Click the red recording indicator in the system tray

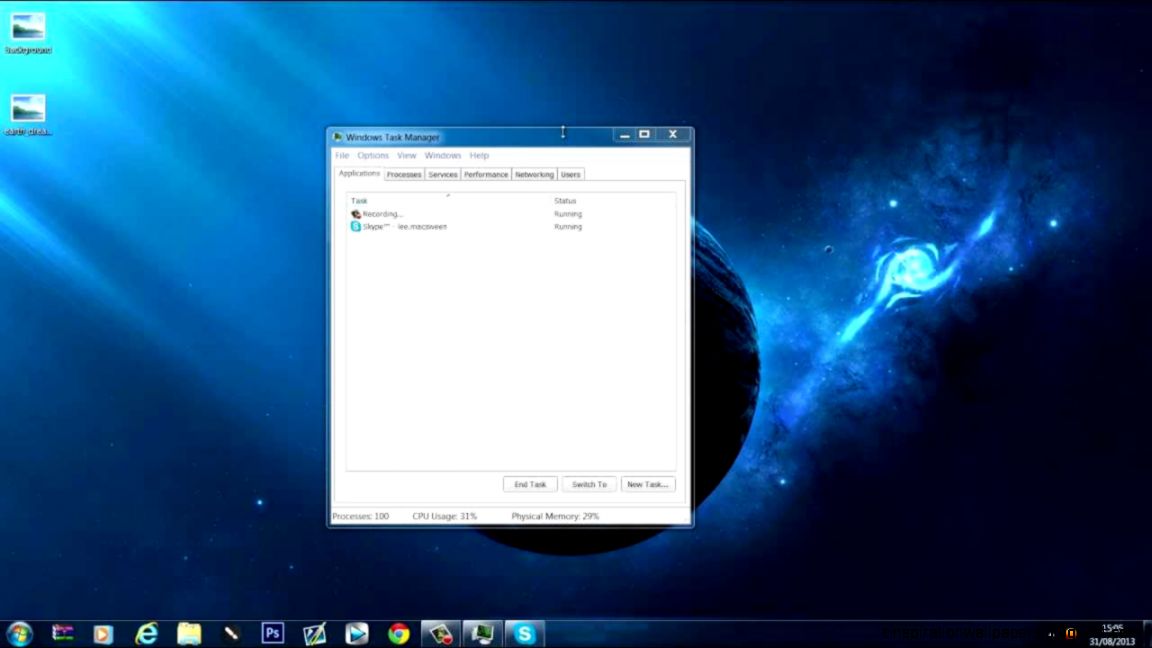coord(1072,633)
